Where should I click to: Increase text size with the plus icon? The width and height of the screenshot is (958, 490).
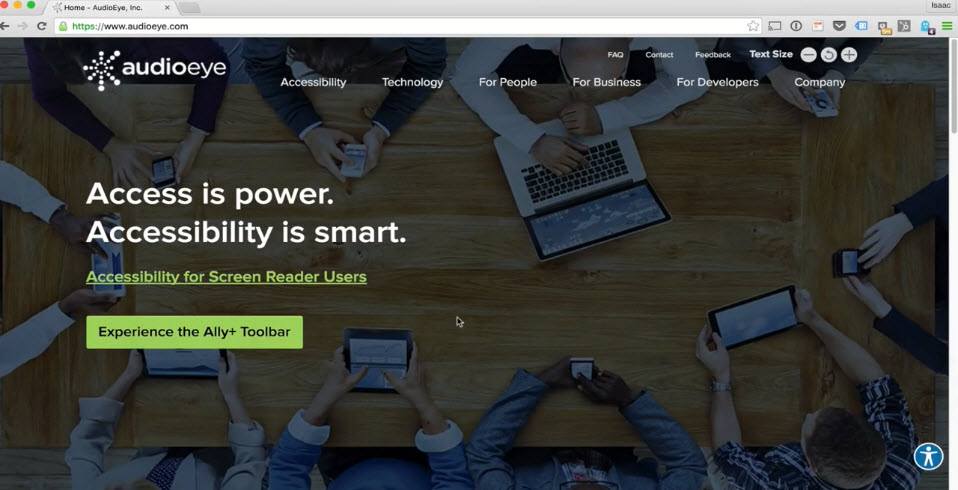click(849, 55)
